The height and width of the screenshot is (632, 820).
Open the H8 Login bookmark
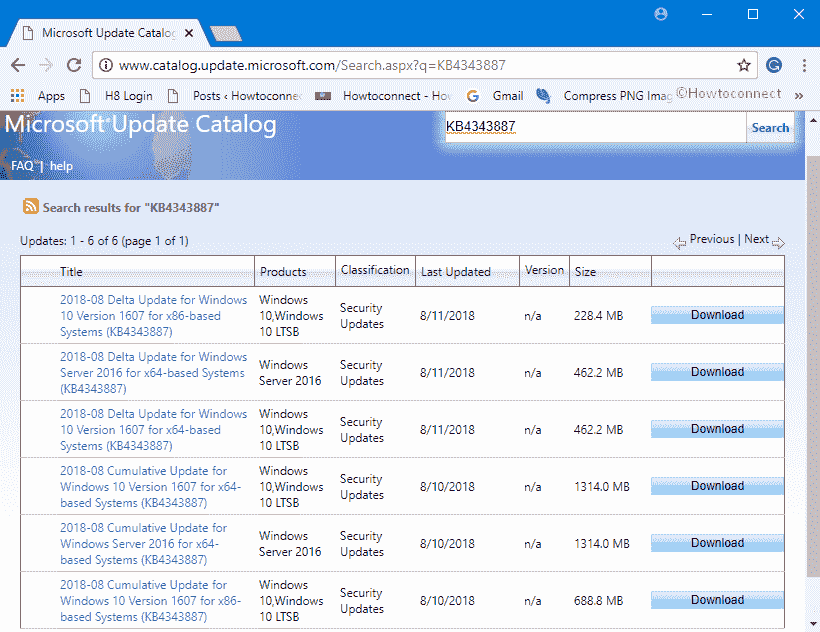point(116,96)
